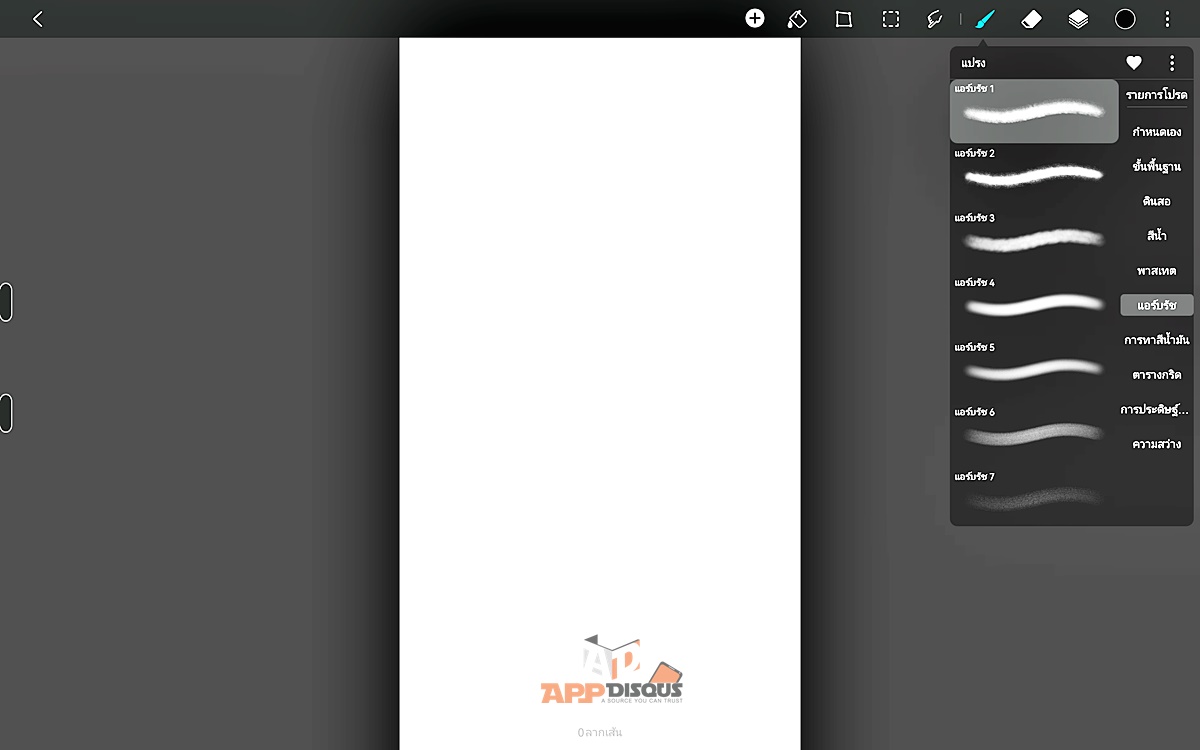
Task: Select the cyan brush tool
Action: (x=986, y=19)
